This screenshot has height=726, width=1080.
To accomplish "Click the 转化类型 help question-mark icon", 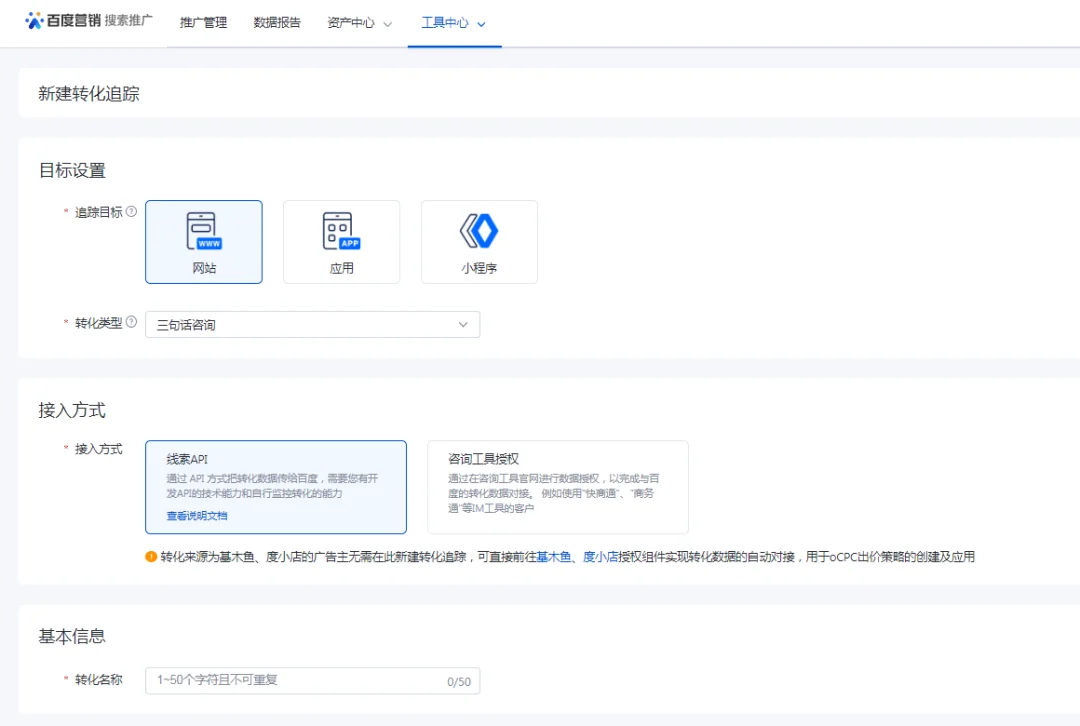I will [131, 322].
